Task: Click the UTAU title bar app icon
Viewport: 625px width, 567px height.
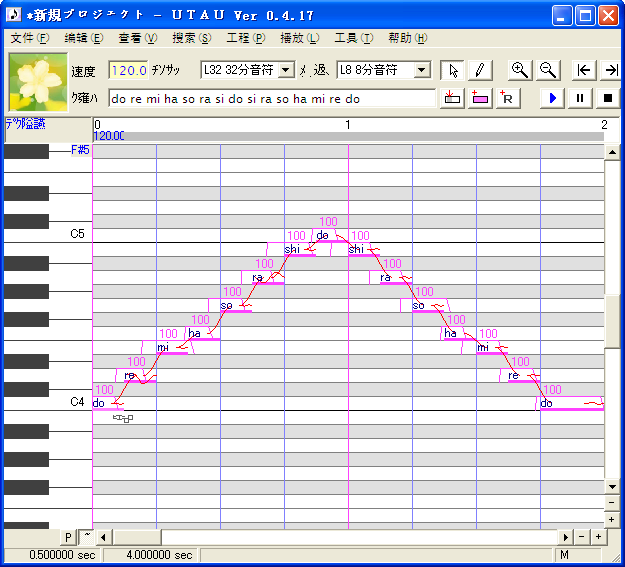Action: click(x=14, y=15)
